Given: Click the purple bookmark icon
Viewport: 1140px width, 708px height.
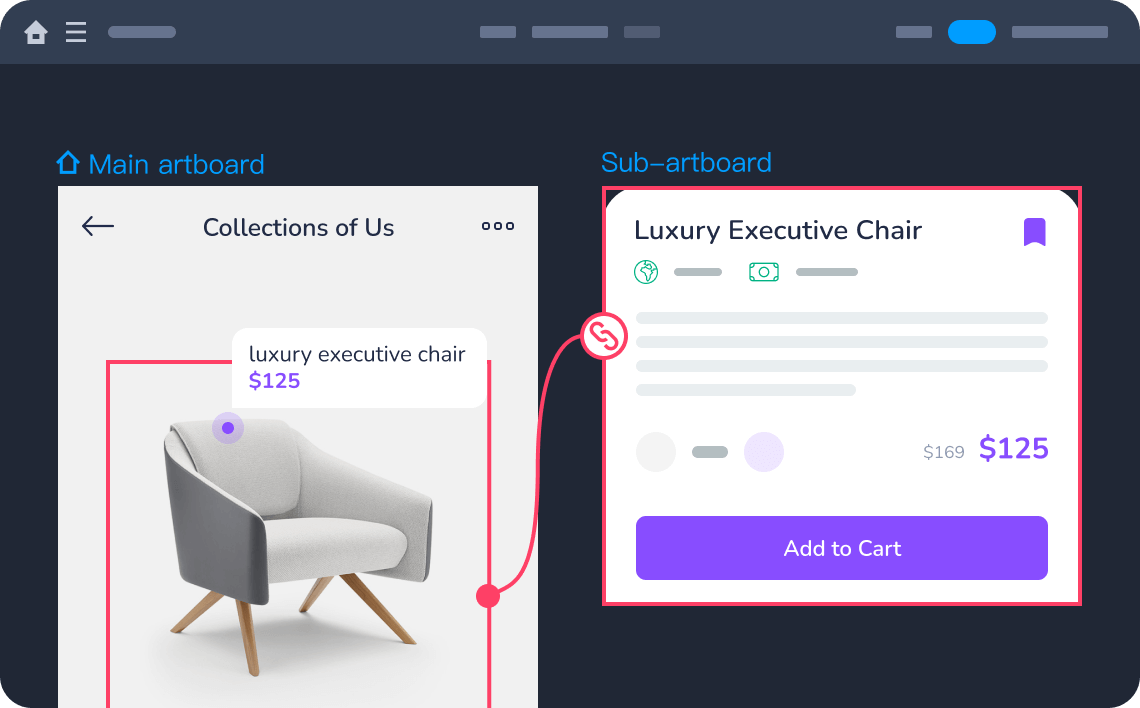Looking at the screenshot, I should [x=1035, y=232].
